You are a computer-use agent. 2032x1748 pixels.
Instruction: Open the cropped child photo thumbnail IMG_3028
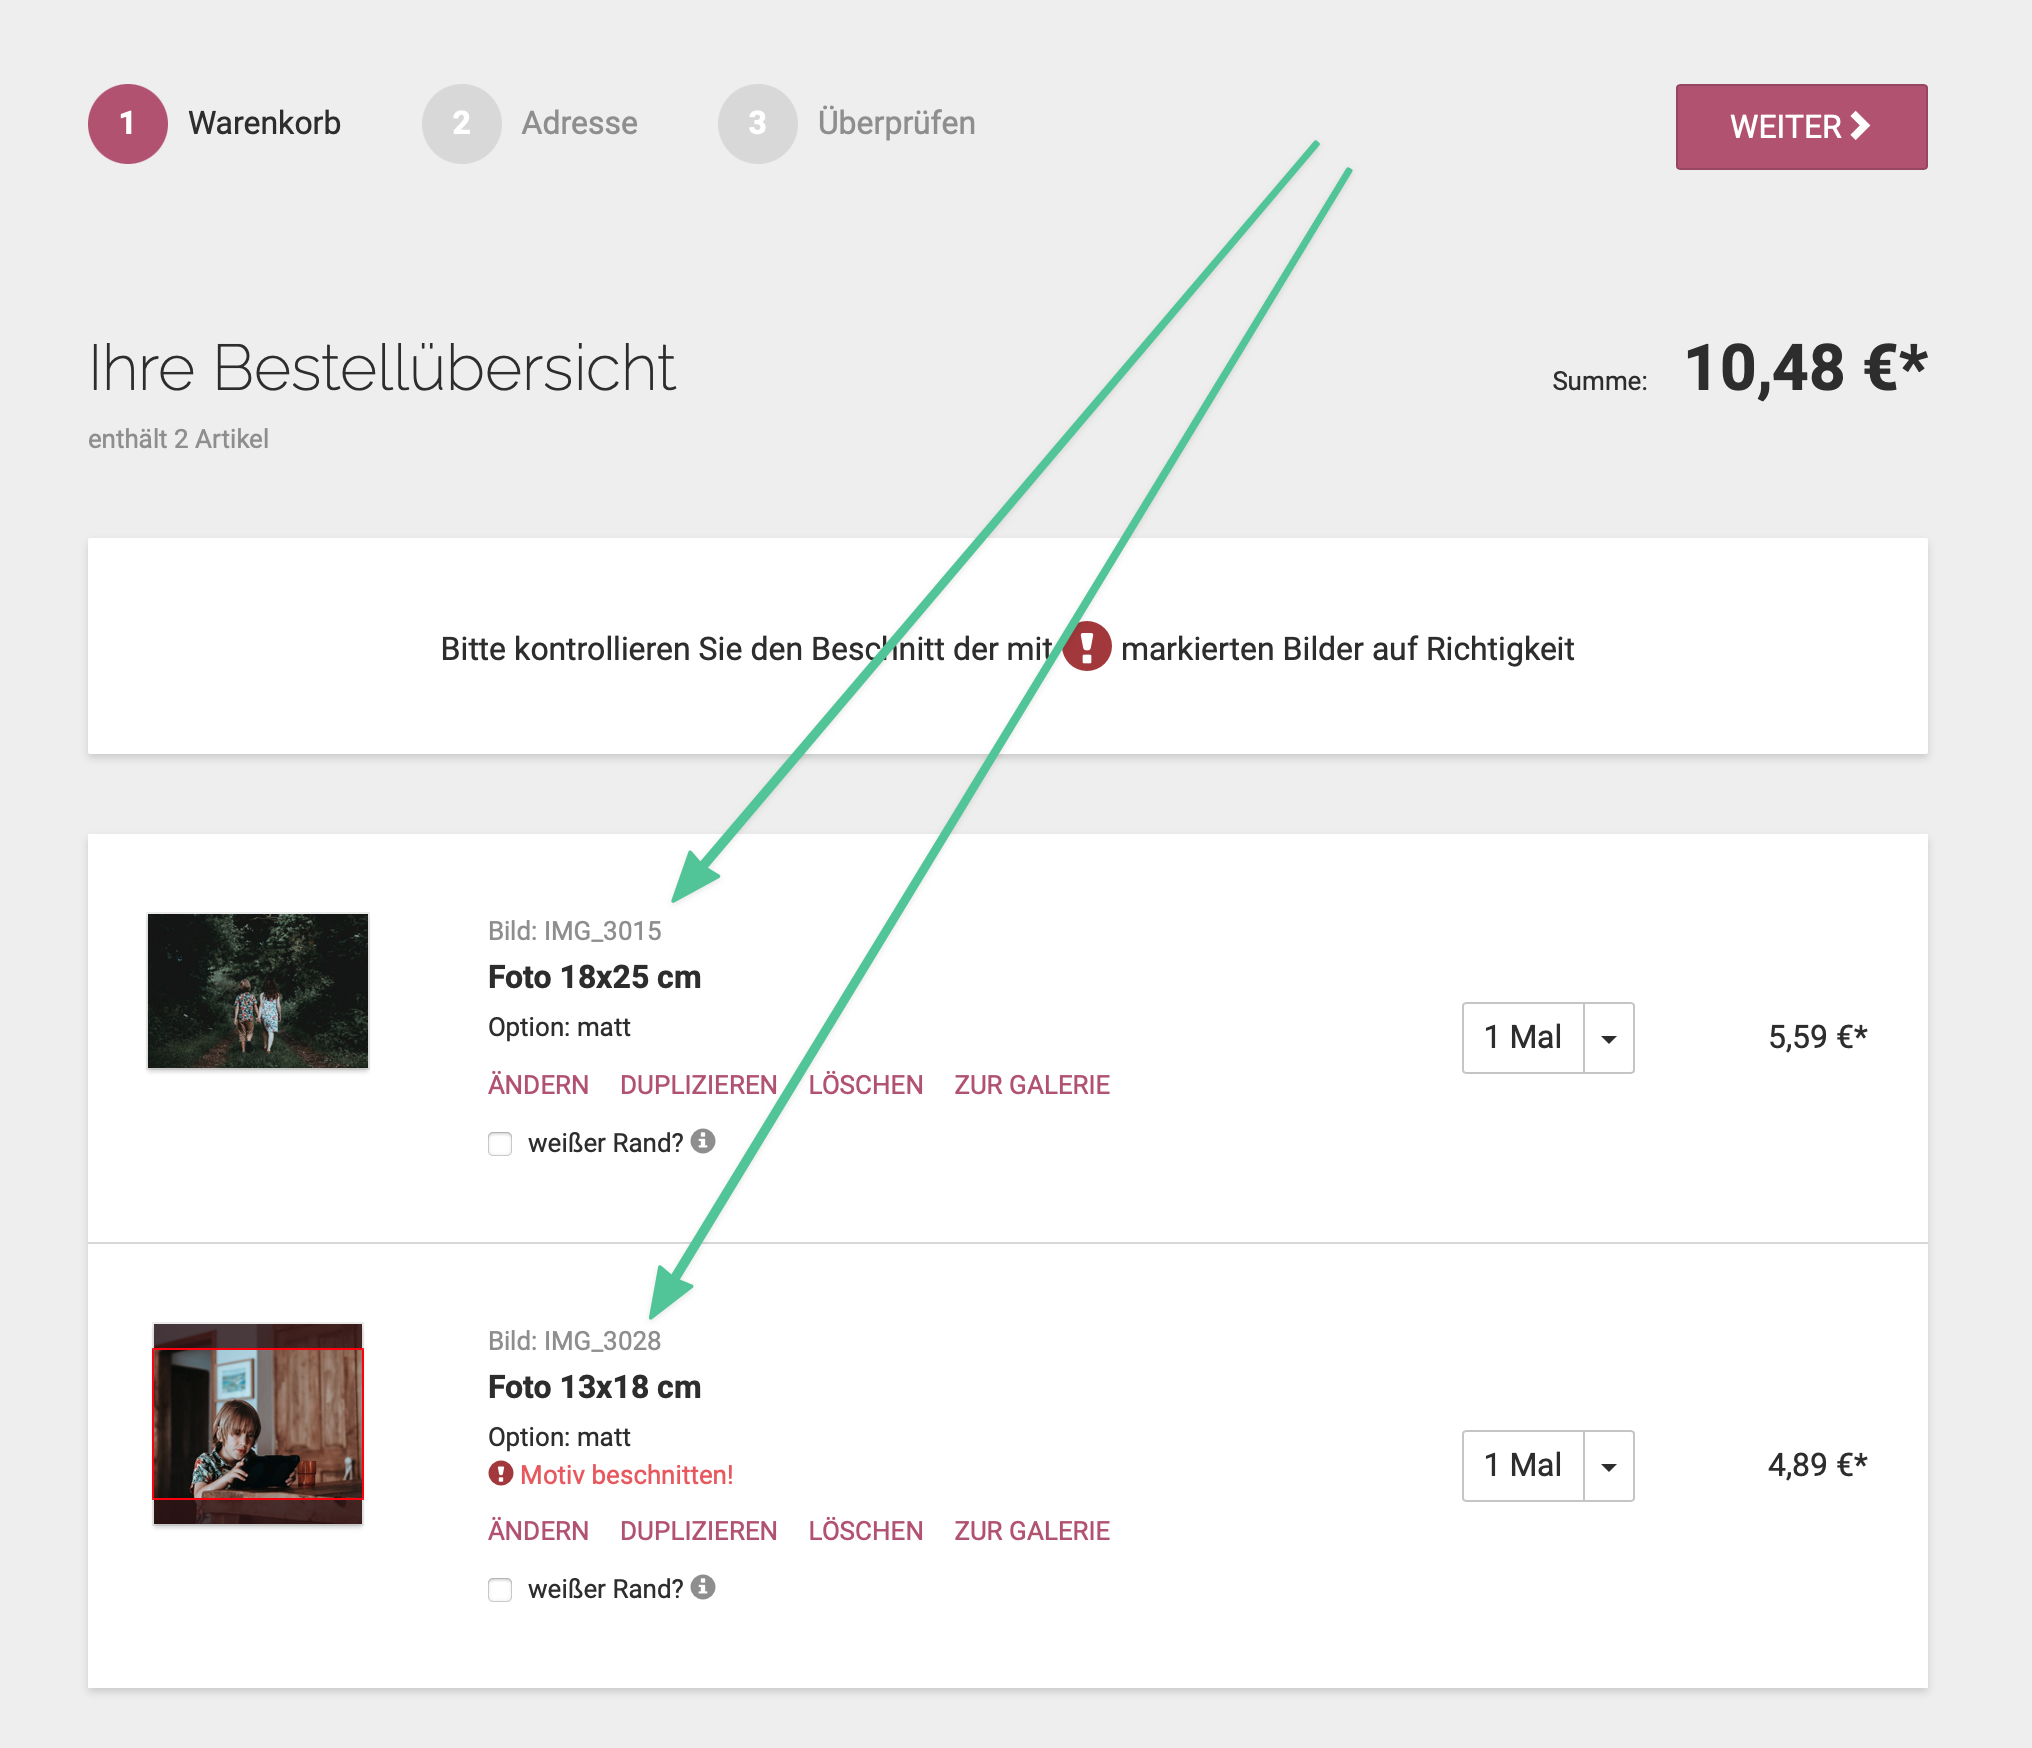coord(258,1423)
